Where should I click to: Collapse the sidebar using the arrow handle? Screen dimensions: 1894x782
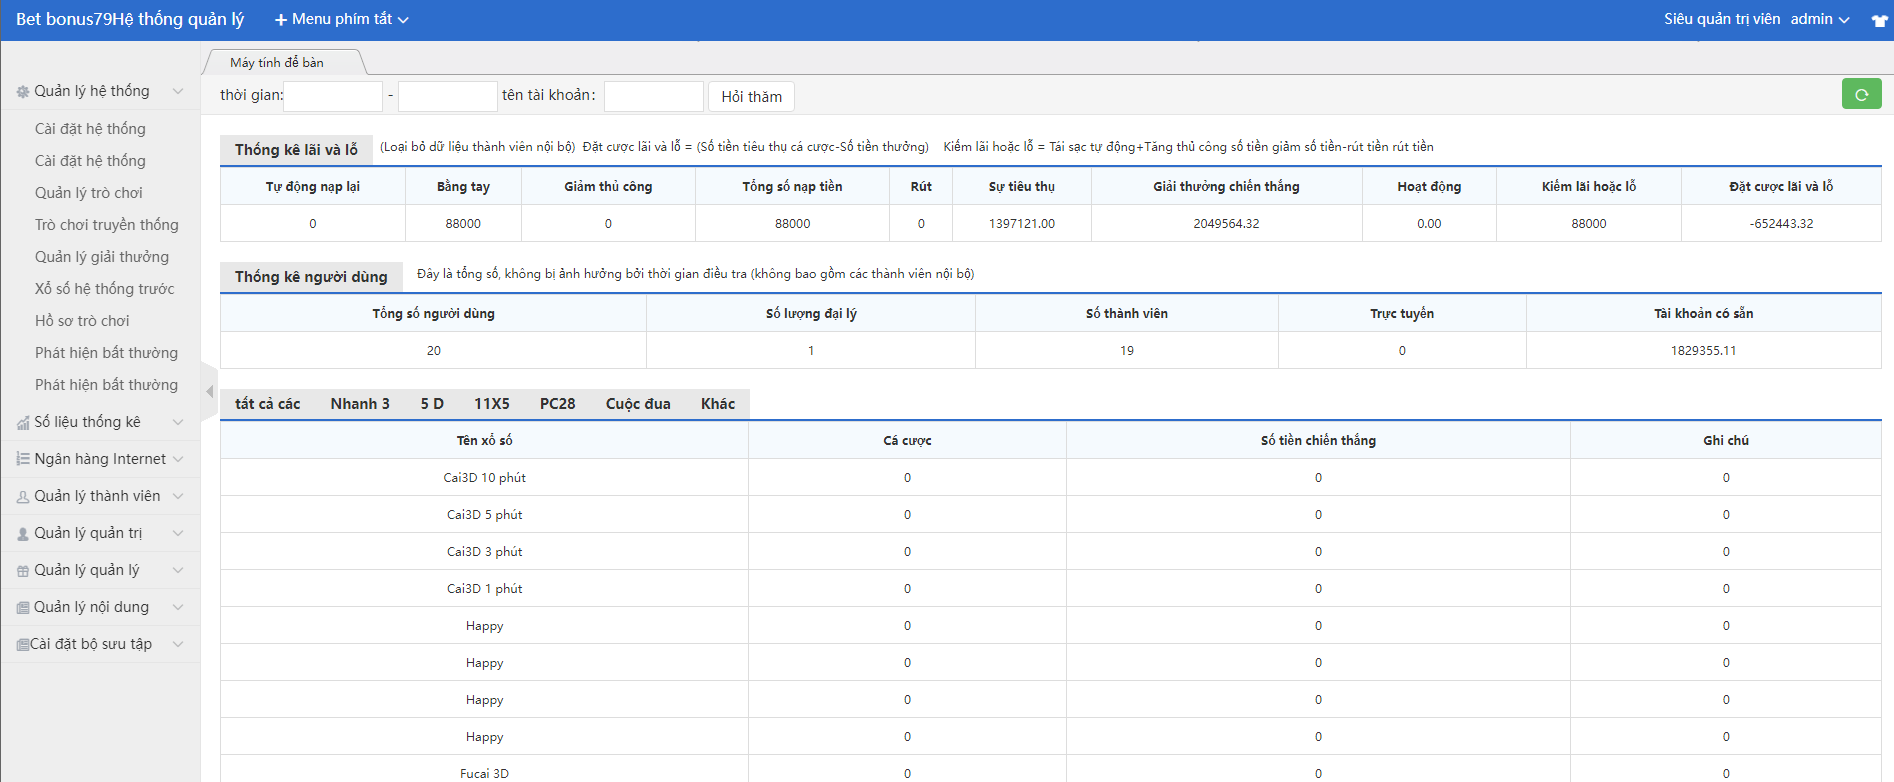click(x=209, y=391)
